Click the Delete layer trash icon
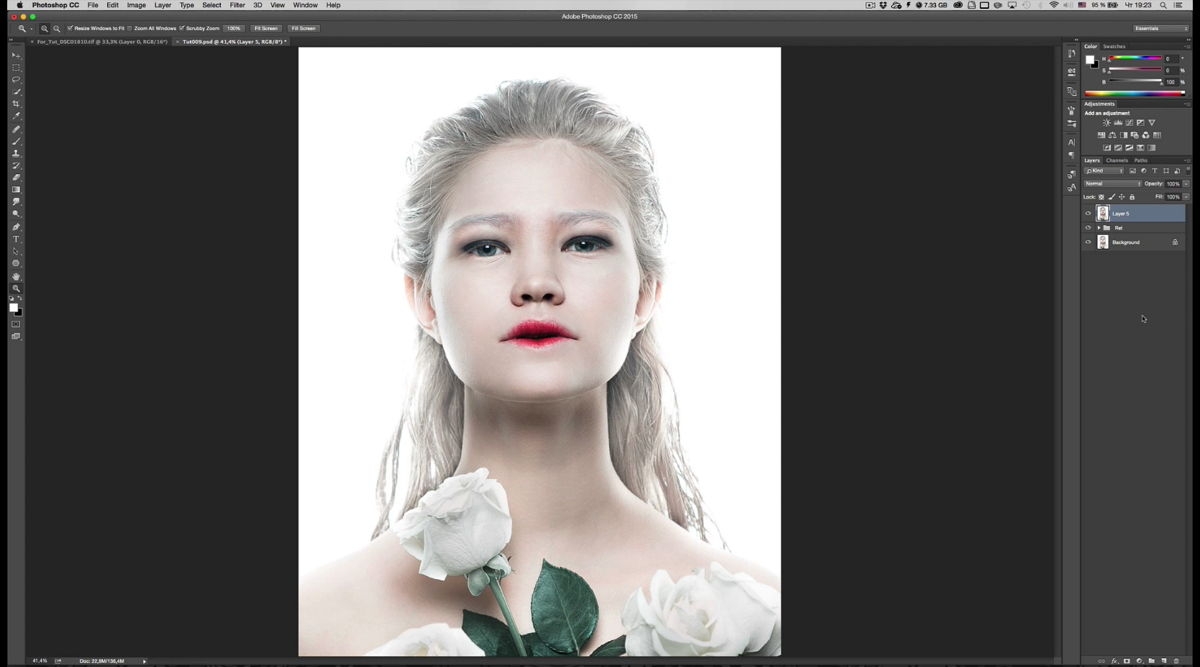Screen dimensions: 1200x667 (1176, 661)
